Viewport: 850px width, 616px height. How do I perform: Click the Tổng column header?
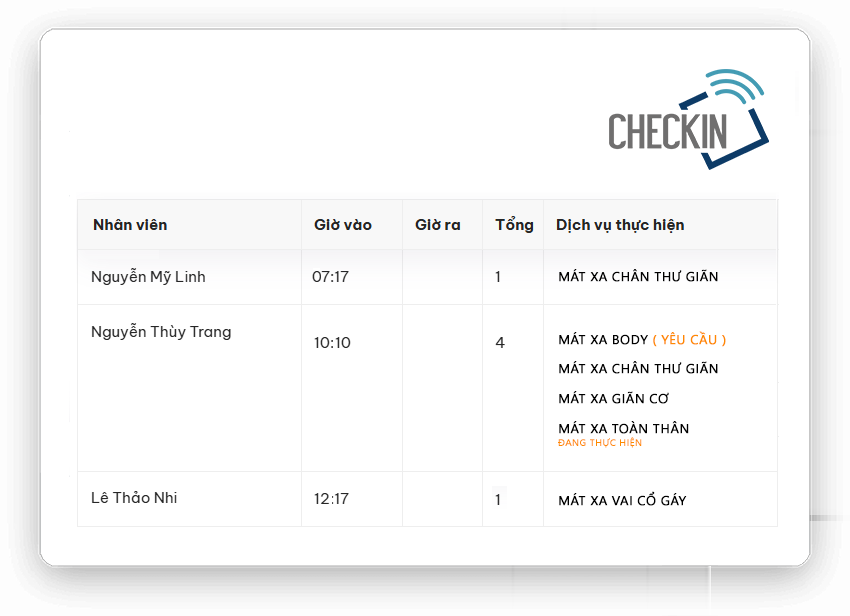(514, 225)
